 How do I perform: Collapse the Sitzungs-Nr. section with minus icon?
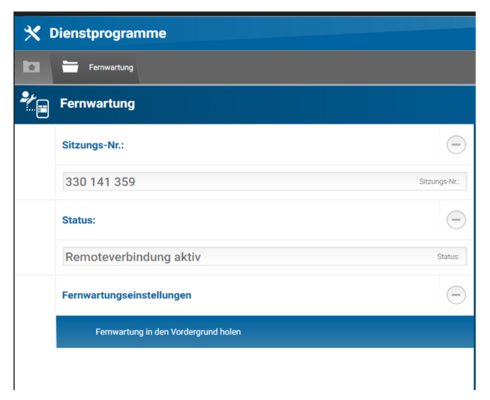coord(456,145)
